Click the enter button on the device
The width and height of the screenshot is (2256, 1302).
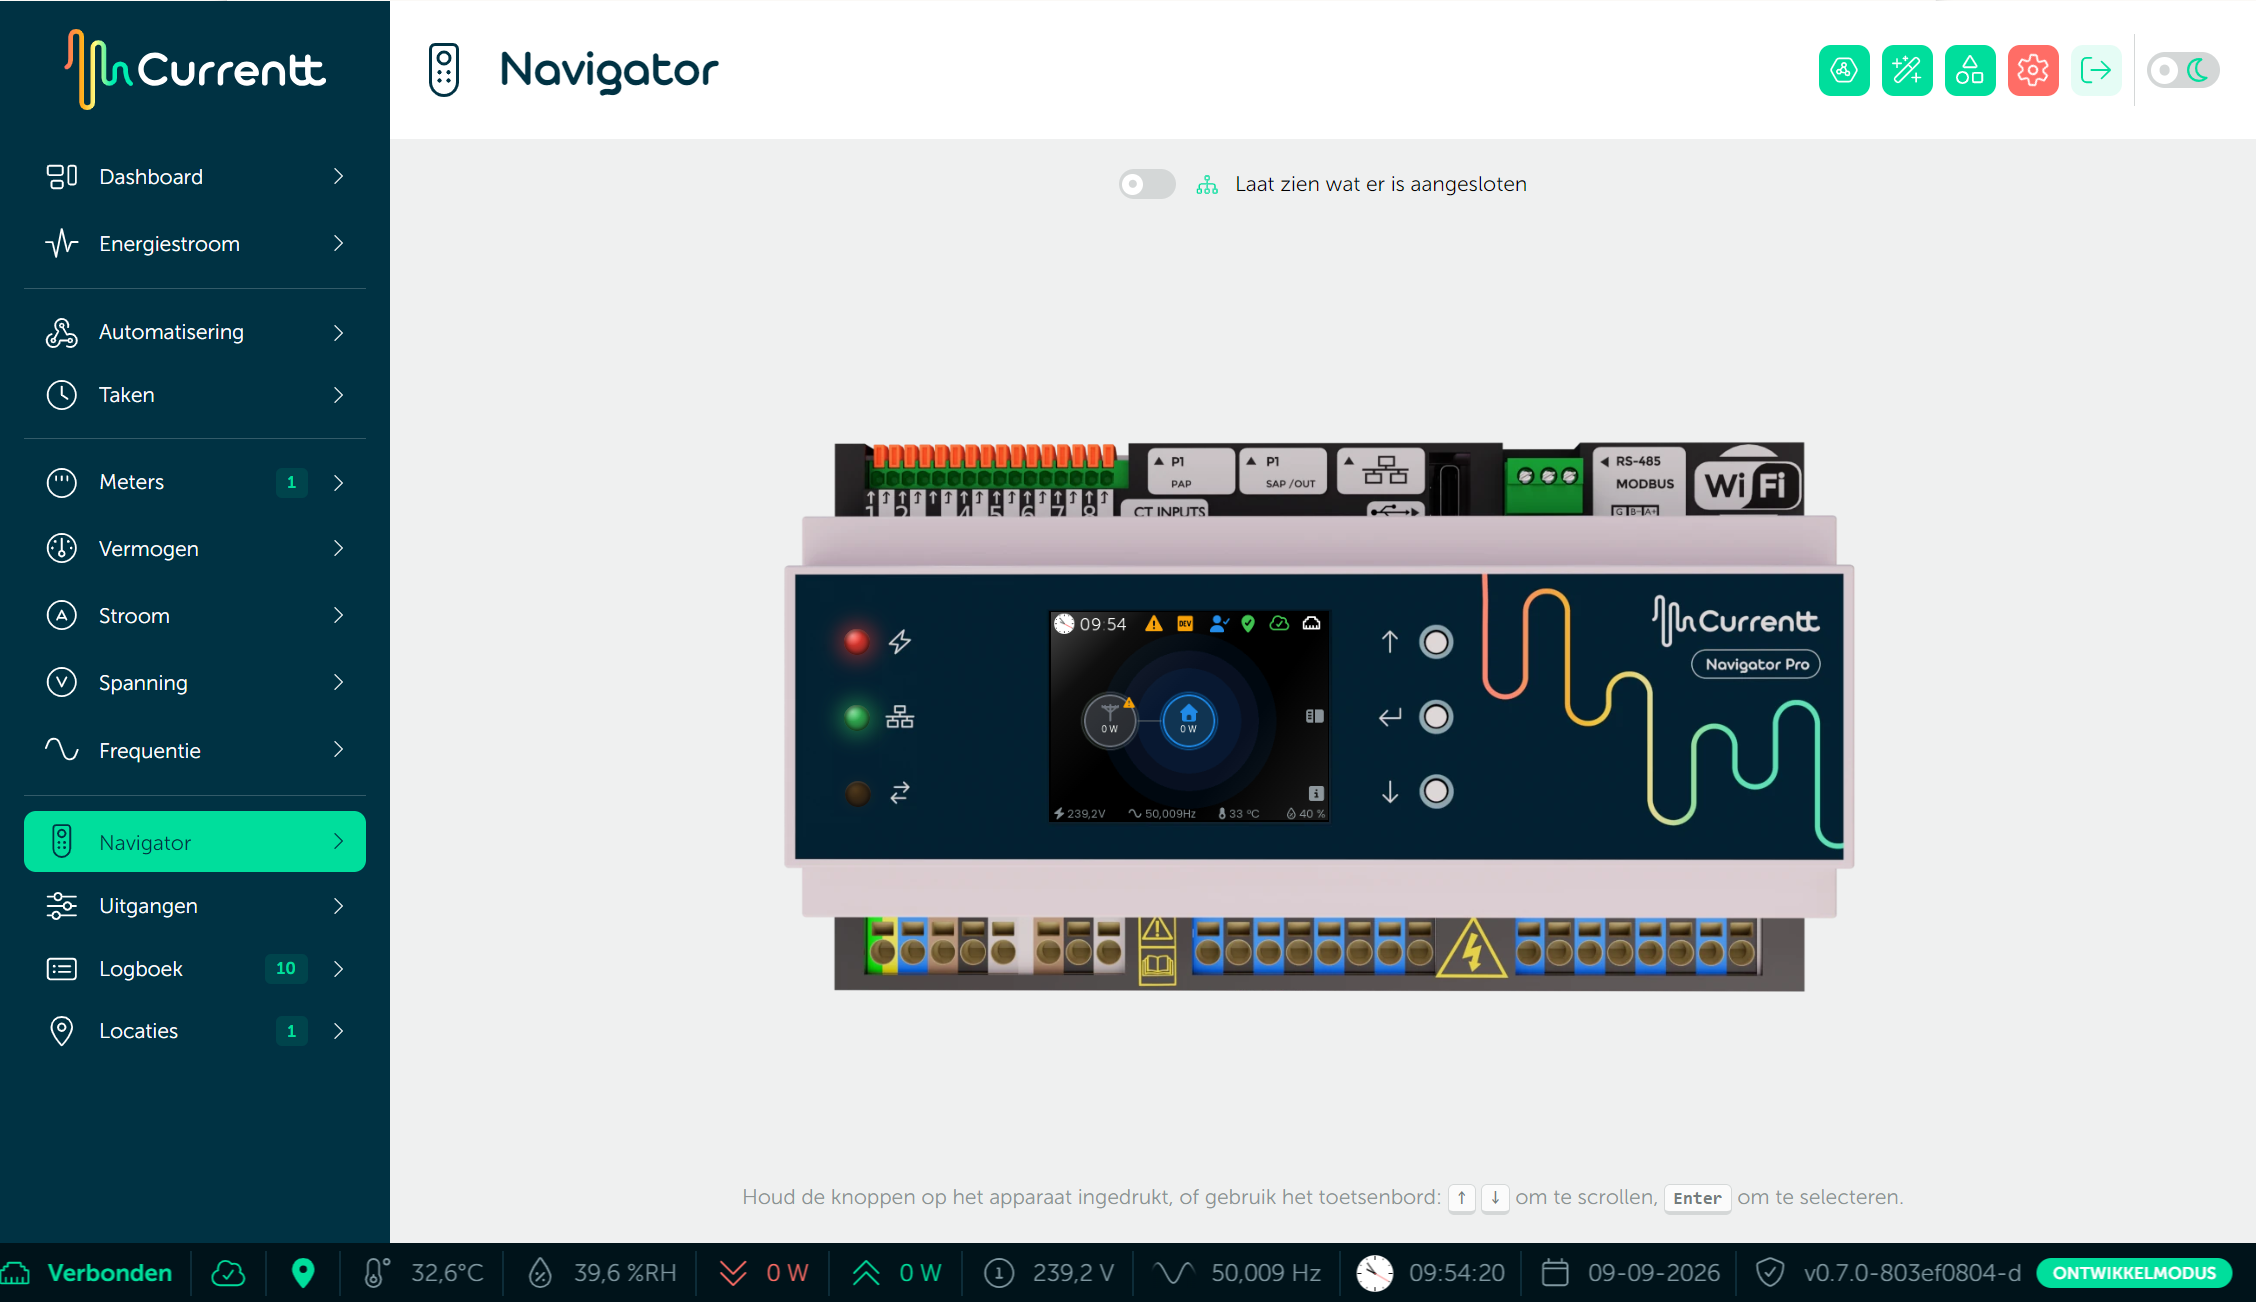click(x=1436, y=717)
